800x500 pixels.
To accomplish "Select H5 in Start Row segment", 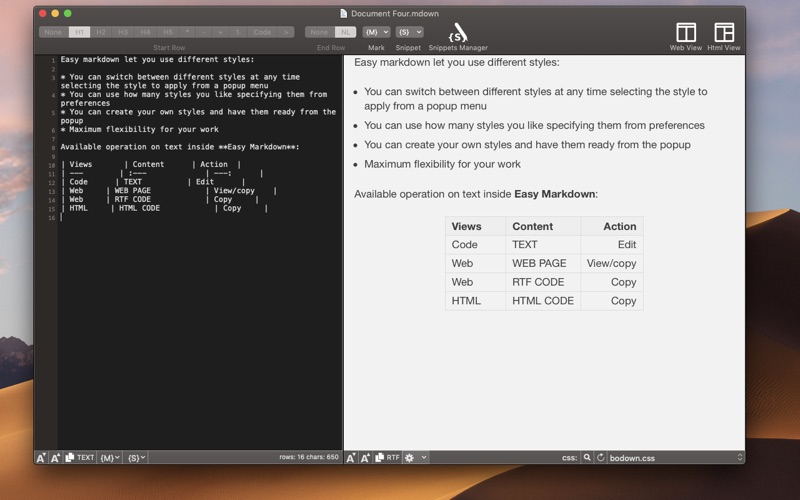I will coord(167,32).
